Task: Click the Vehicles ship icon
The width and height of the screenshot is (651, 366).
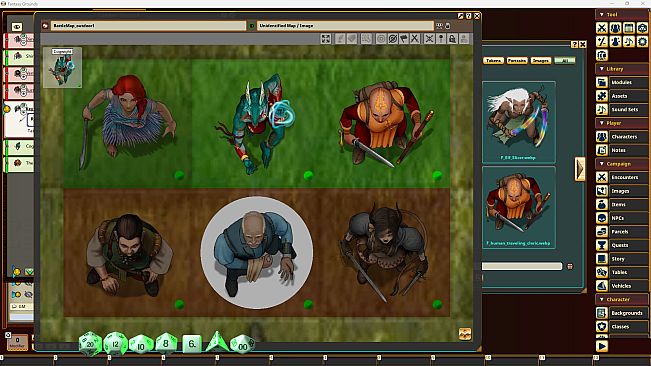Action: pos(602,286)
